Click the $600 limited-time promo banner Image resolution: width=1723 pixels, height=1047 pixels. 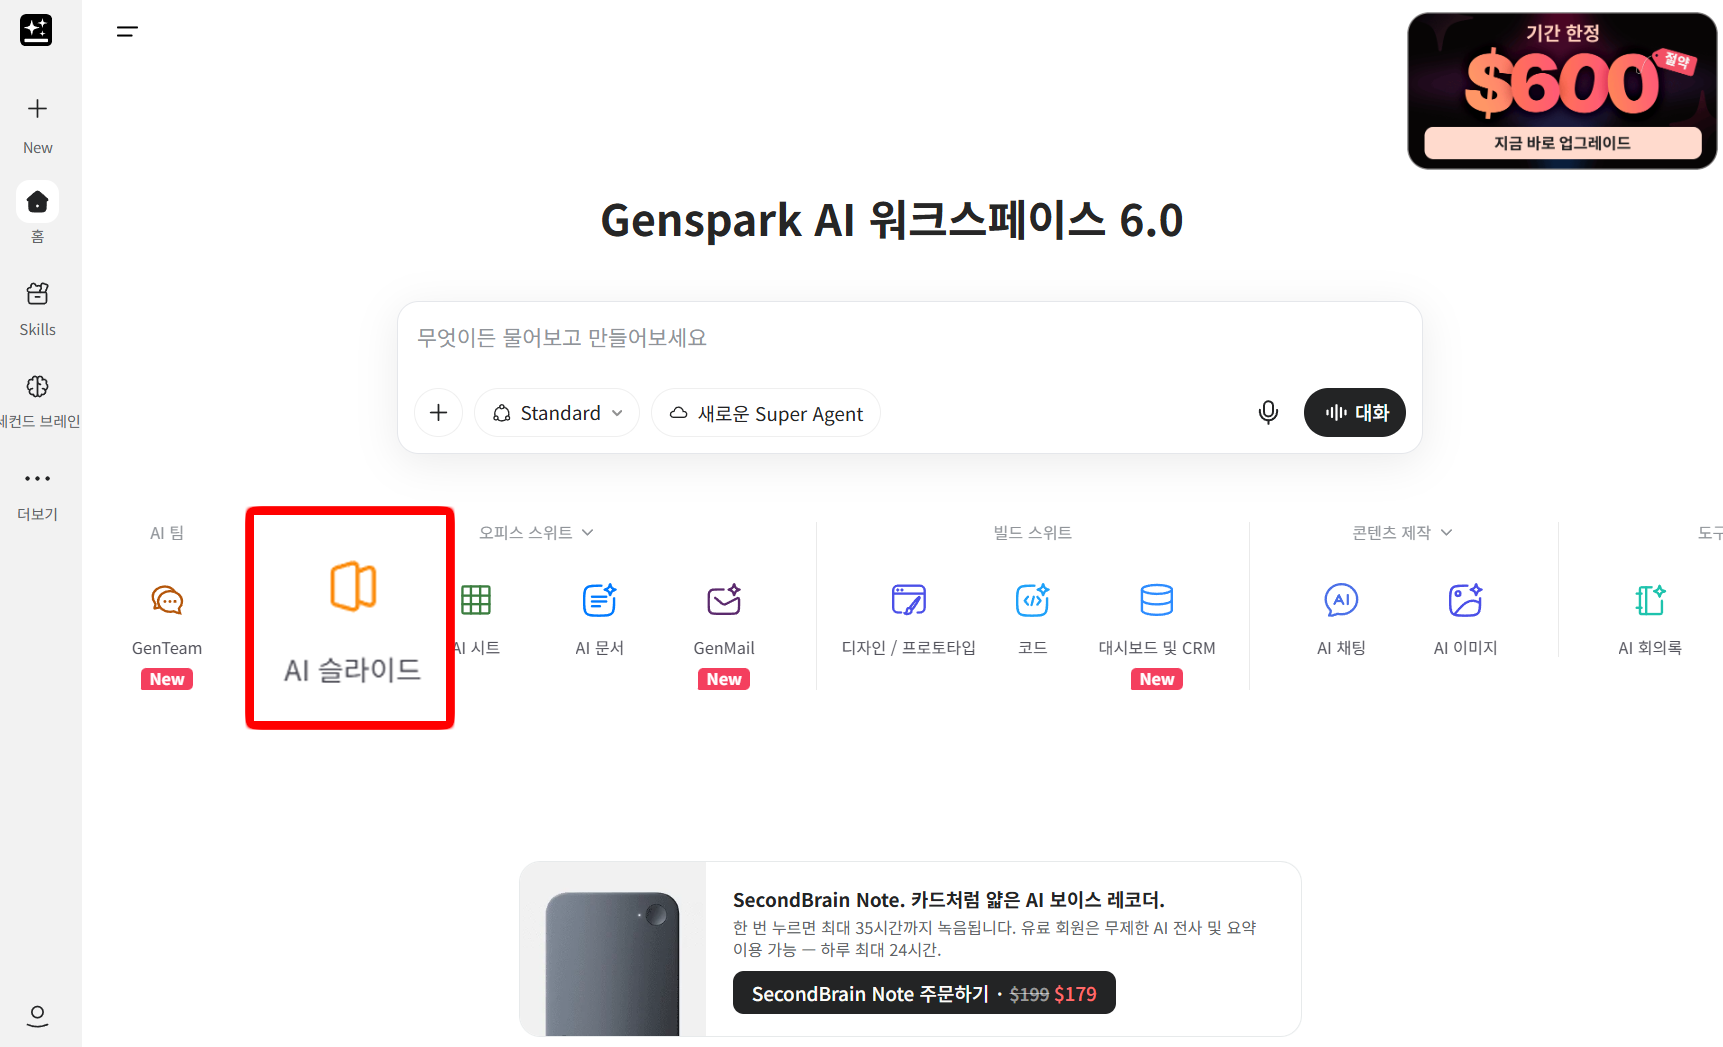(x=1562, y=91)
